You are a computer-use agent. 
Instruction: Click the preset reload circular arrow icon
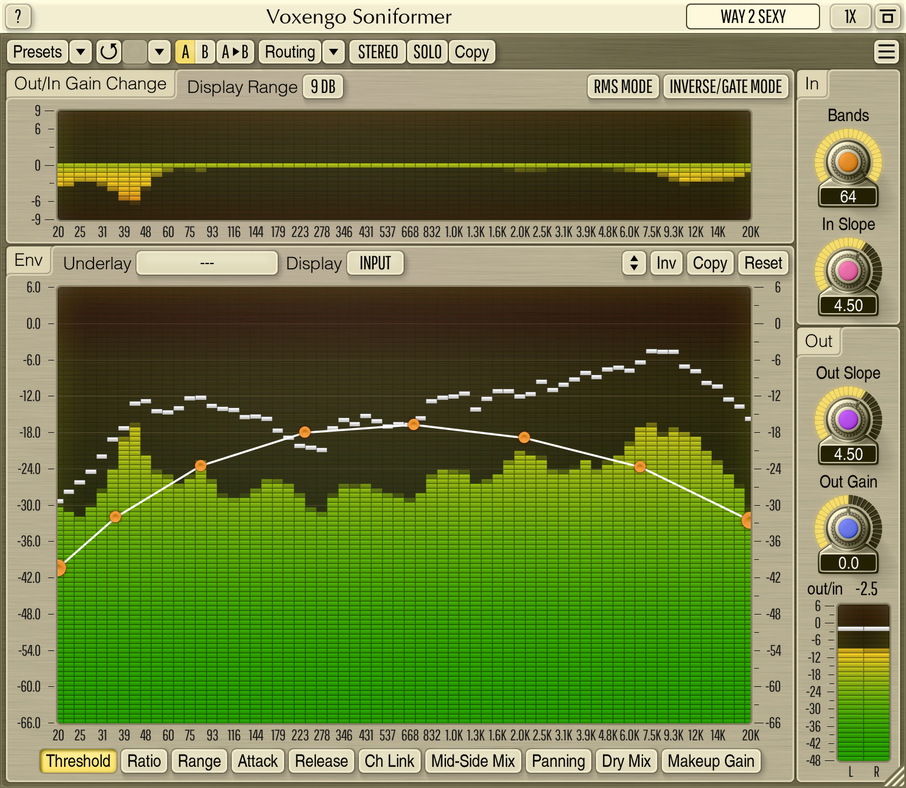109,51
